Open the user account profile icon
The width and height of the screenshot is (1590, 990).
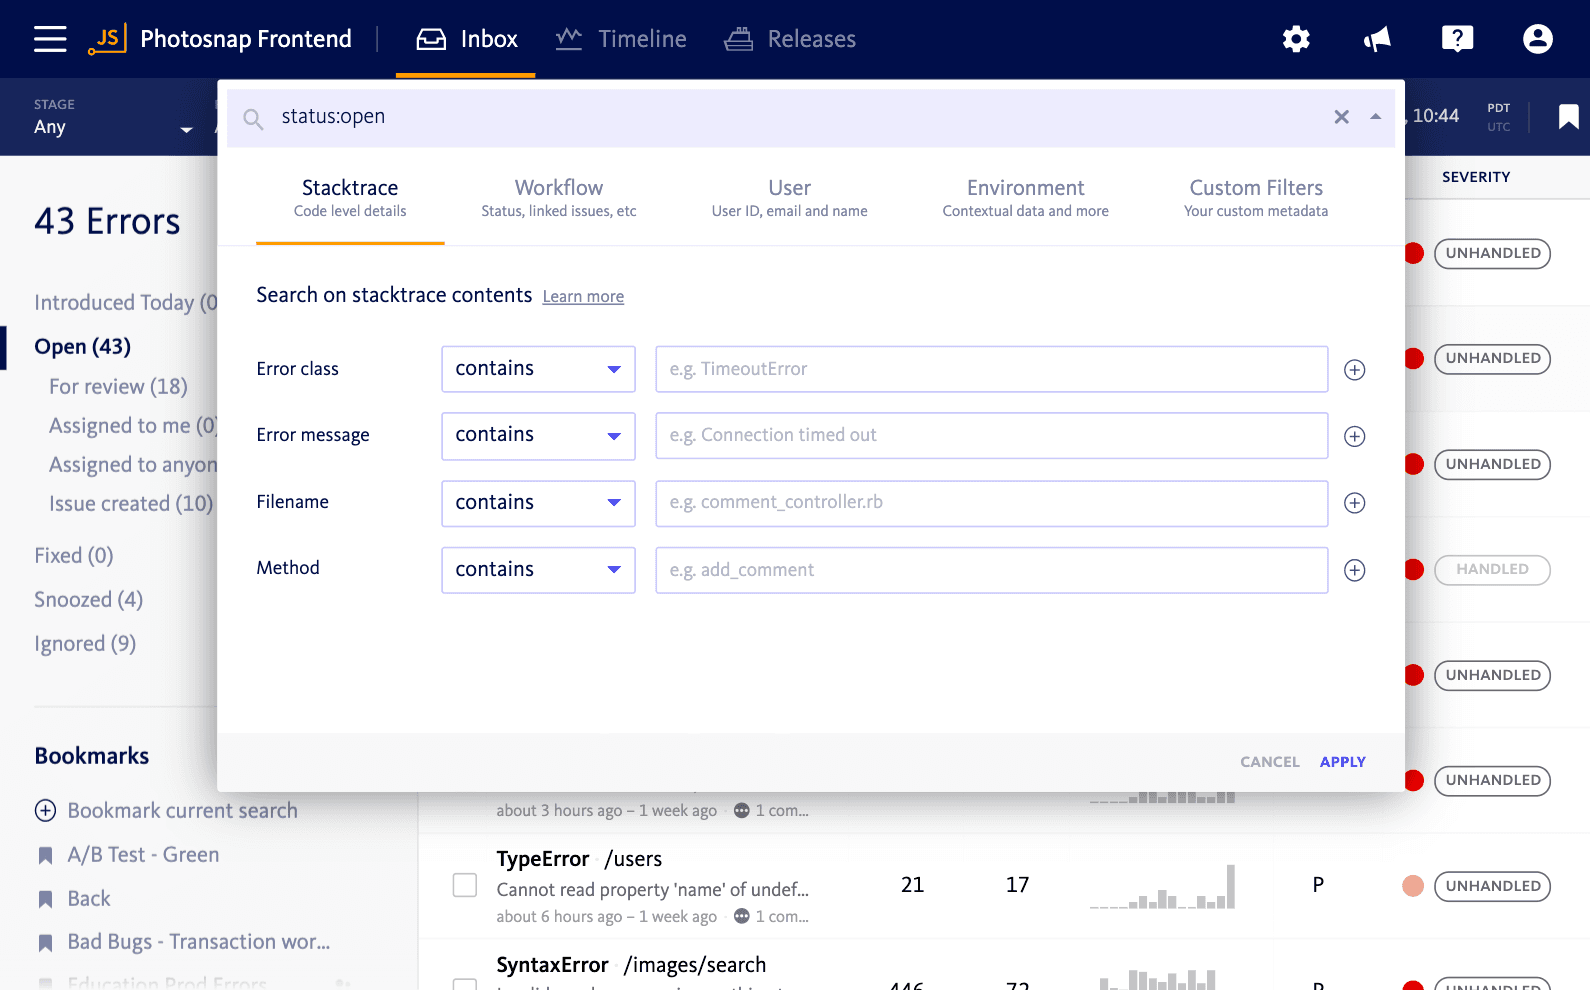pyautogui.click(x=1537, y=39)
